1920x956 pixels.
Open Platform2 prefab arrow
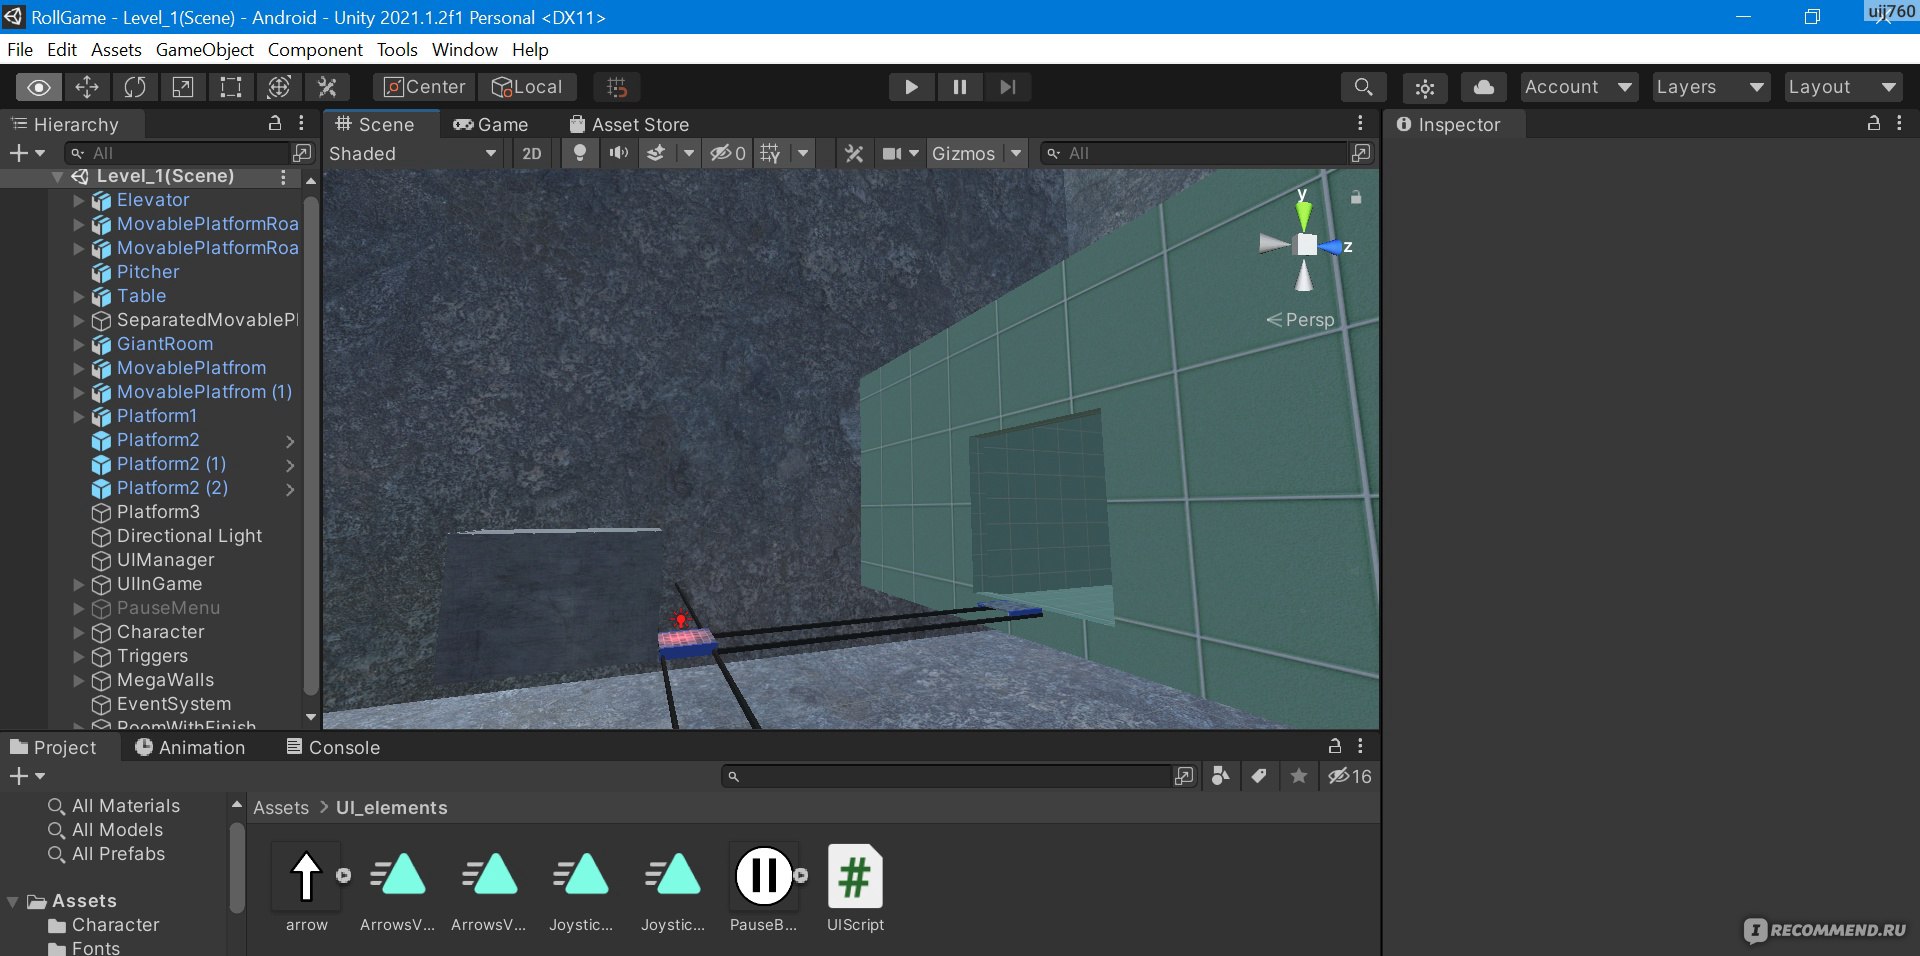[290, 441]
